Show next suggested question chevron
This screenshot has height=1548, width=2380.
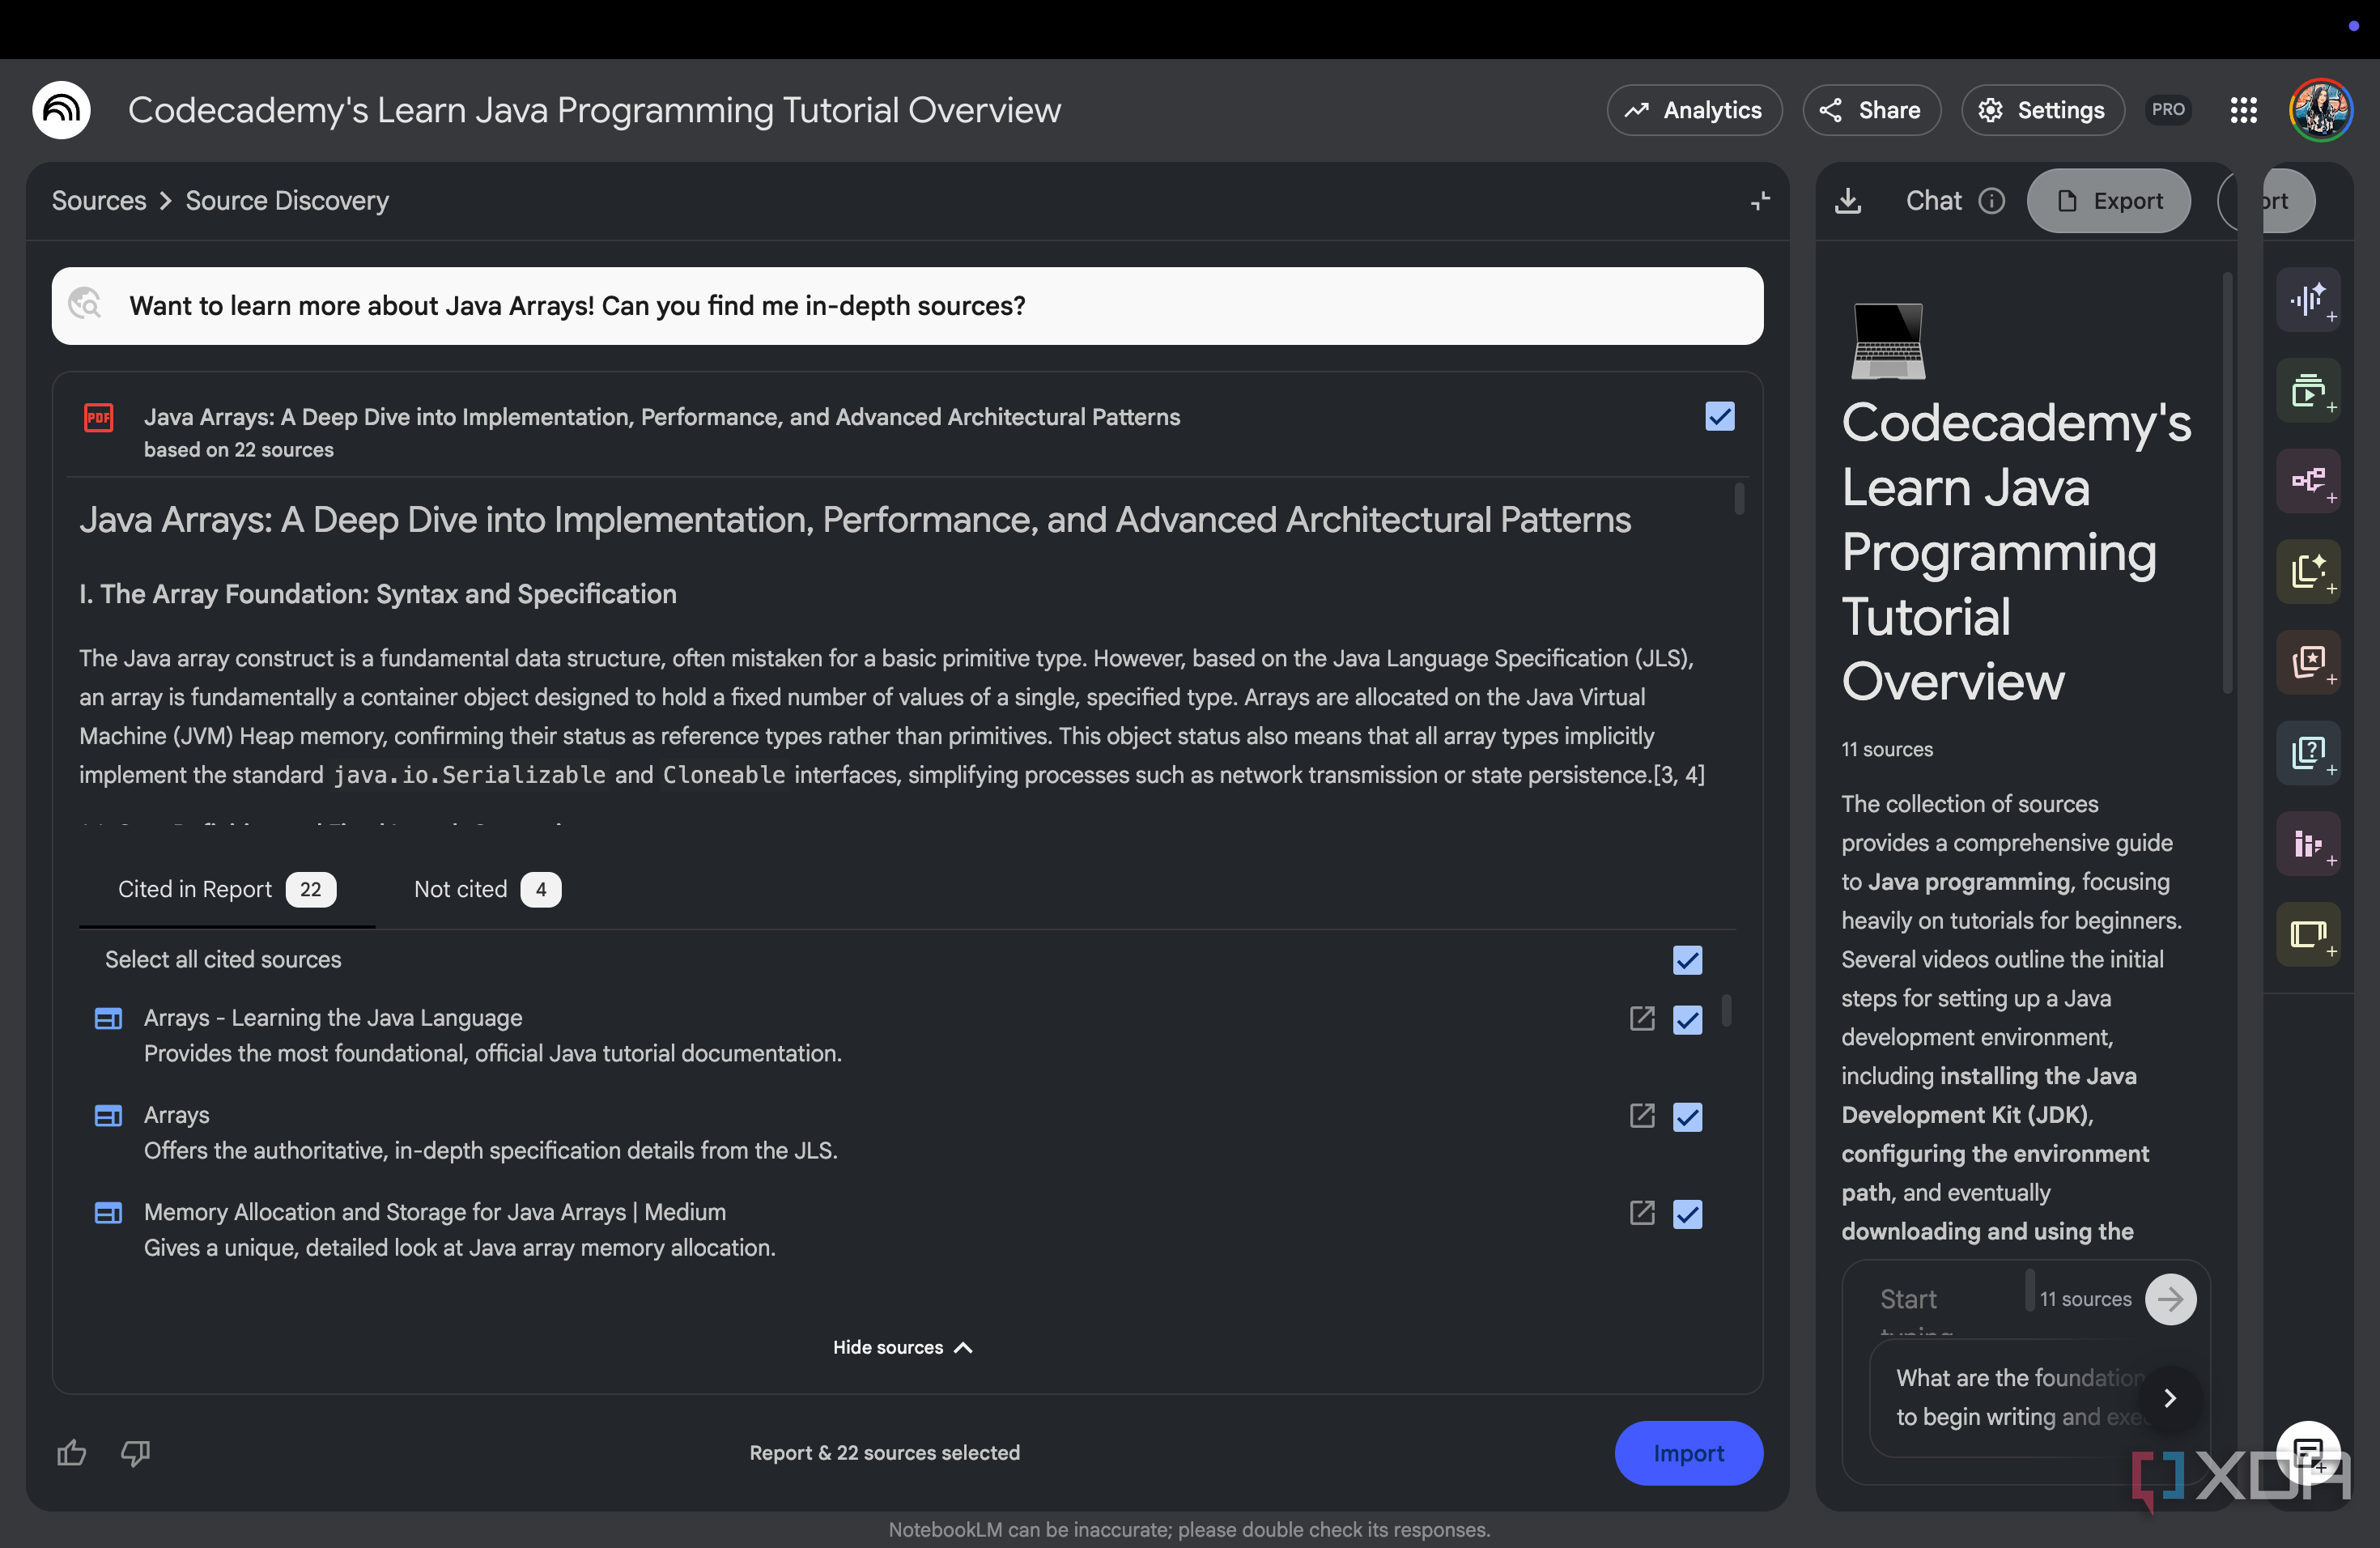(2169, 1398)
